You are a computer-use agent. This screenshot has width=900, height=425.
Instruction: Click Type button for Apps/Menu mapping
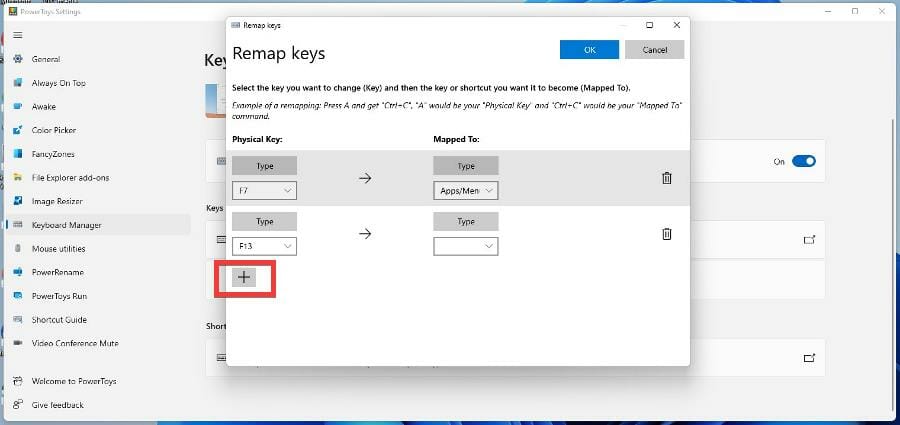click(x=465, y=166)
